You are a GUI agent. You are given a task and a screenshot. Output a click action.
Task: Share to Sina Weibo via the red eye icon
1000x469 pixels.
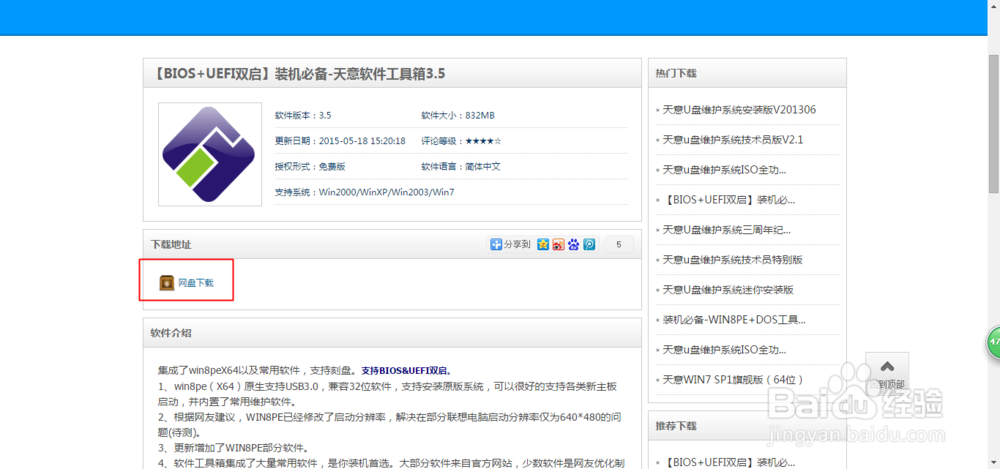click(x=558, y=244)
